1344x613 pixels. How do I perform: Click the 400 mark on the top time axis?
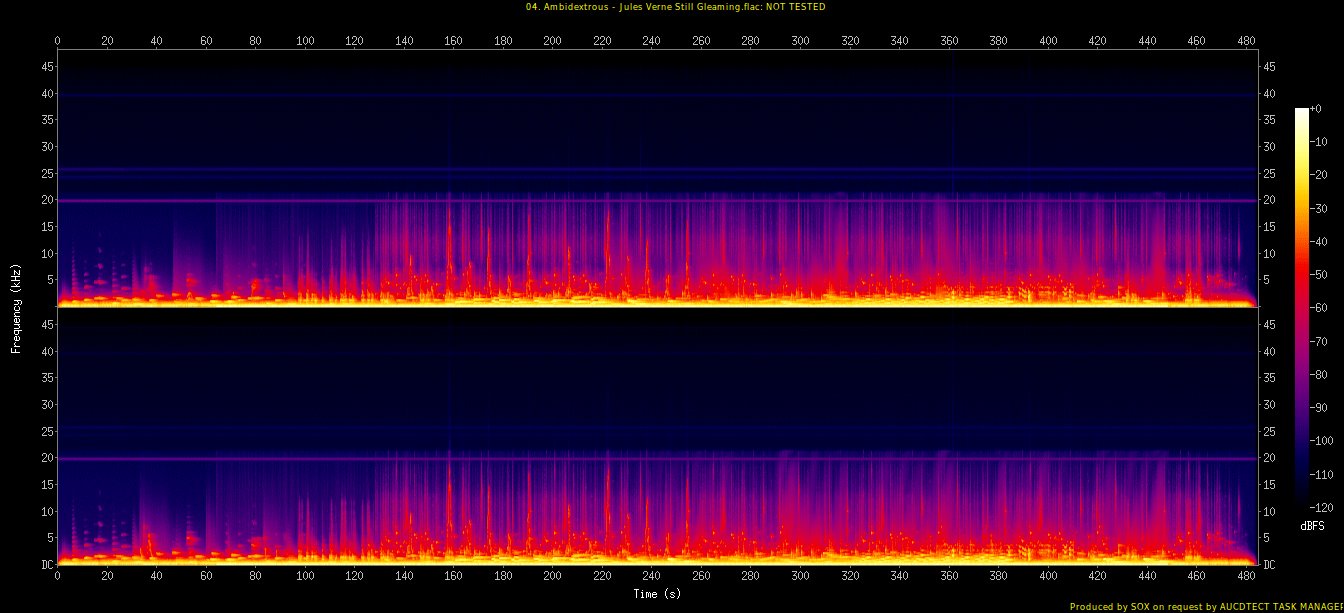(1048, 41)
